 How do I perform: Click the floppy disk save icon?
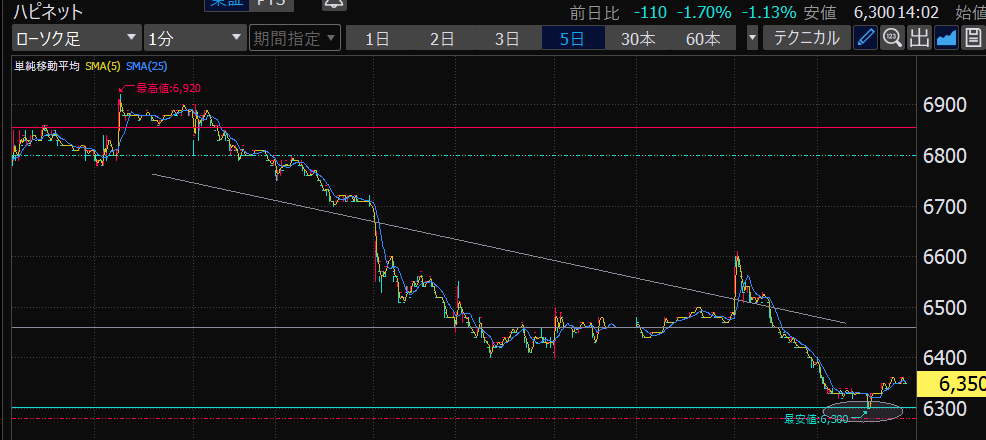(x=973, y=39)
